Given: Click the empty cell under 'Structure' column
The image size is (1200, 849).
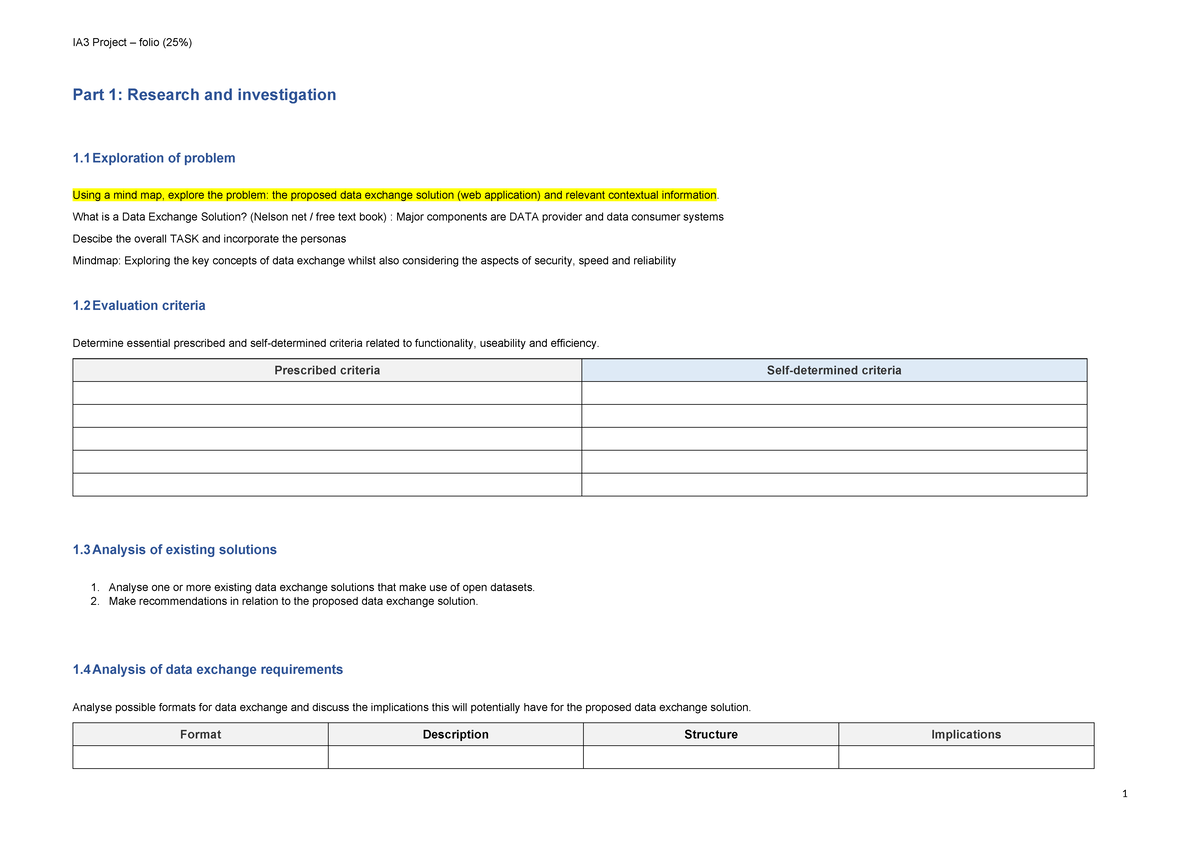Looking at the screenshot, I should (710, 757).
